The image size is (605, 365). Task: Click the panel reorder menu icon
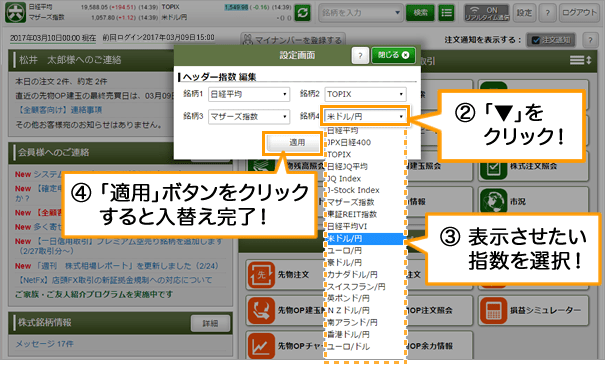(x=580, y=60)
